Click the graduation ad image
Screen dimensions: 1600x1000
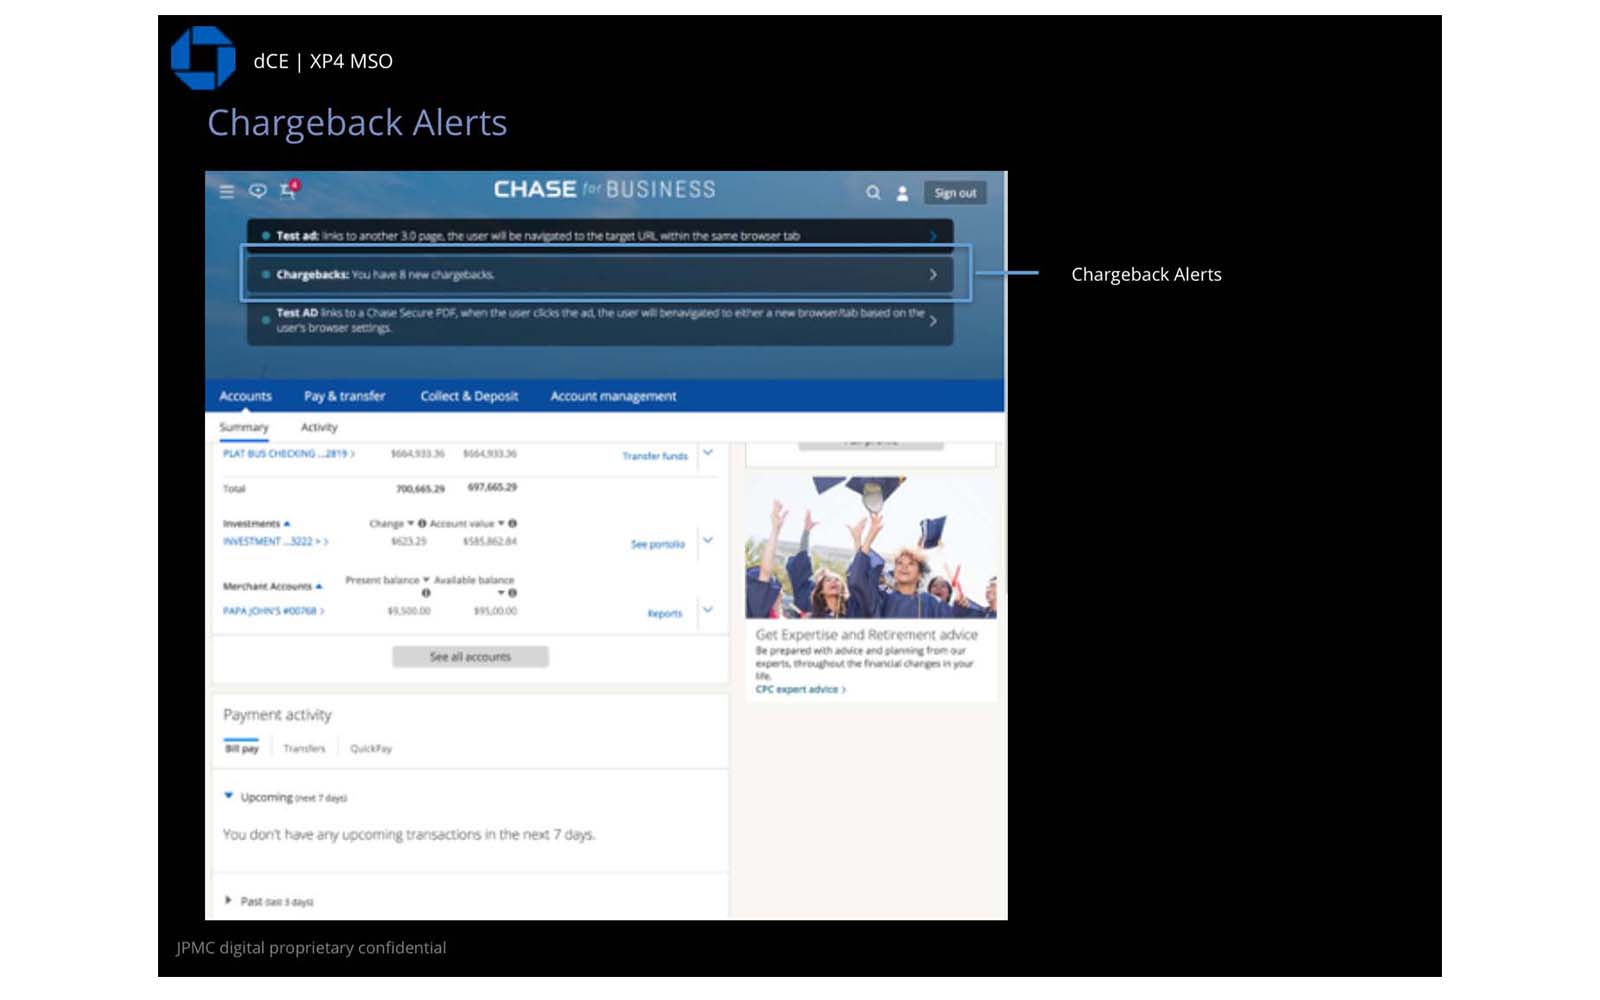pyautogui.click(x=870, y=547)
